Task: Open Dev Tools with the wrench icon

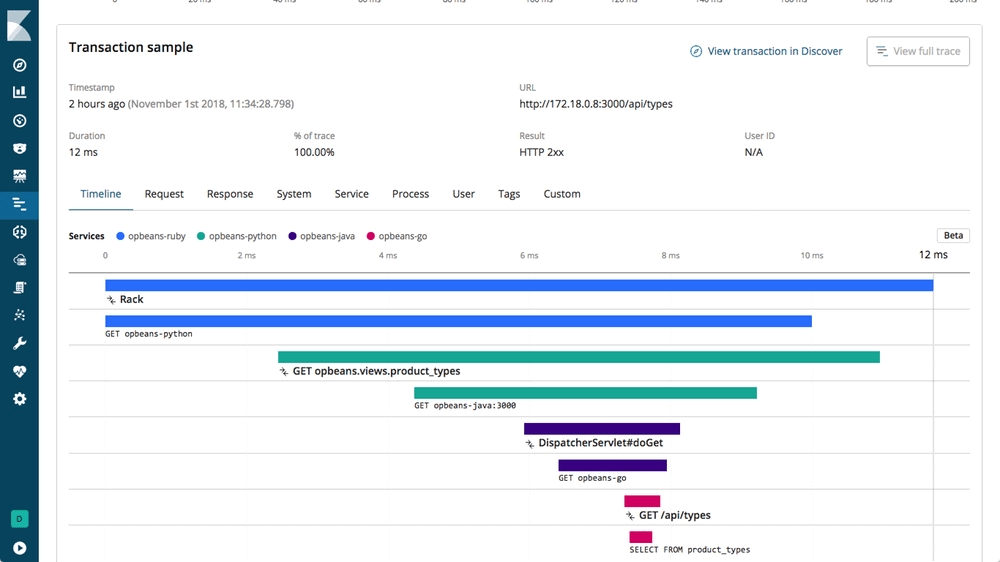Action: click(x=19, y=343)
